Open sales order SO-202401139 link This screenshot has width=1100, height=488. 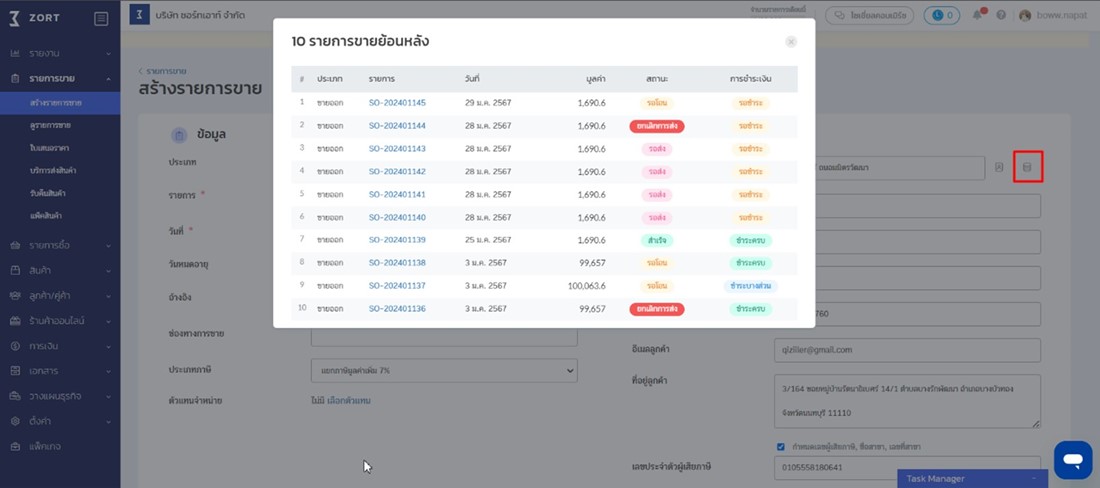coord(397,240)
